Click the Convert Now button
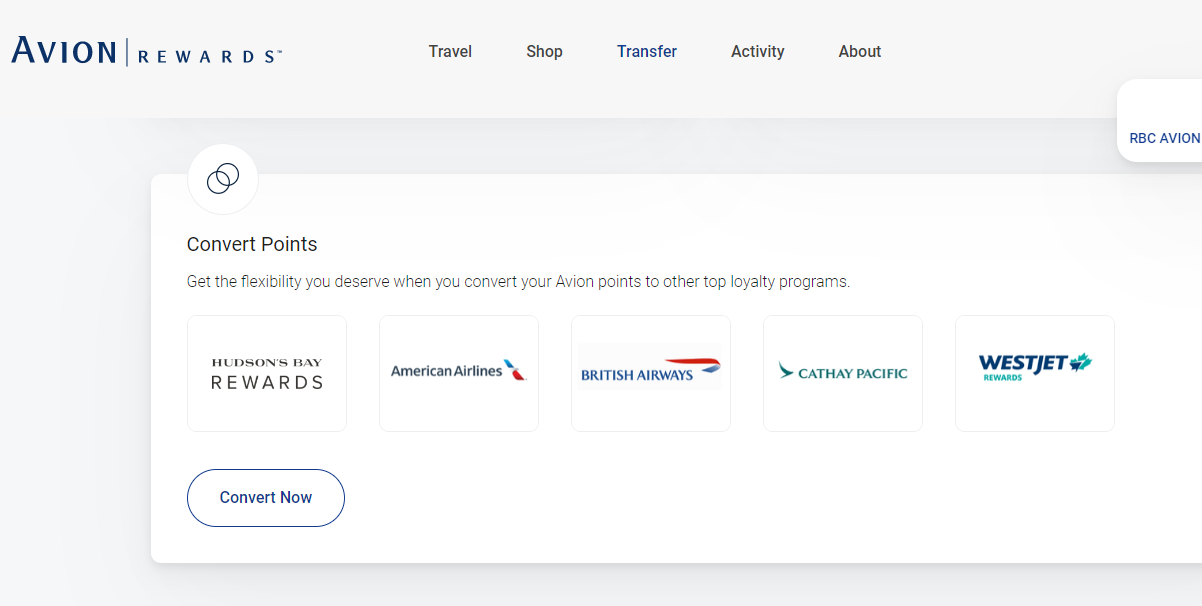Screen dimensions: 1202x606 coord(266,497)
